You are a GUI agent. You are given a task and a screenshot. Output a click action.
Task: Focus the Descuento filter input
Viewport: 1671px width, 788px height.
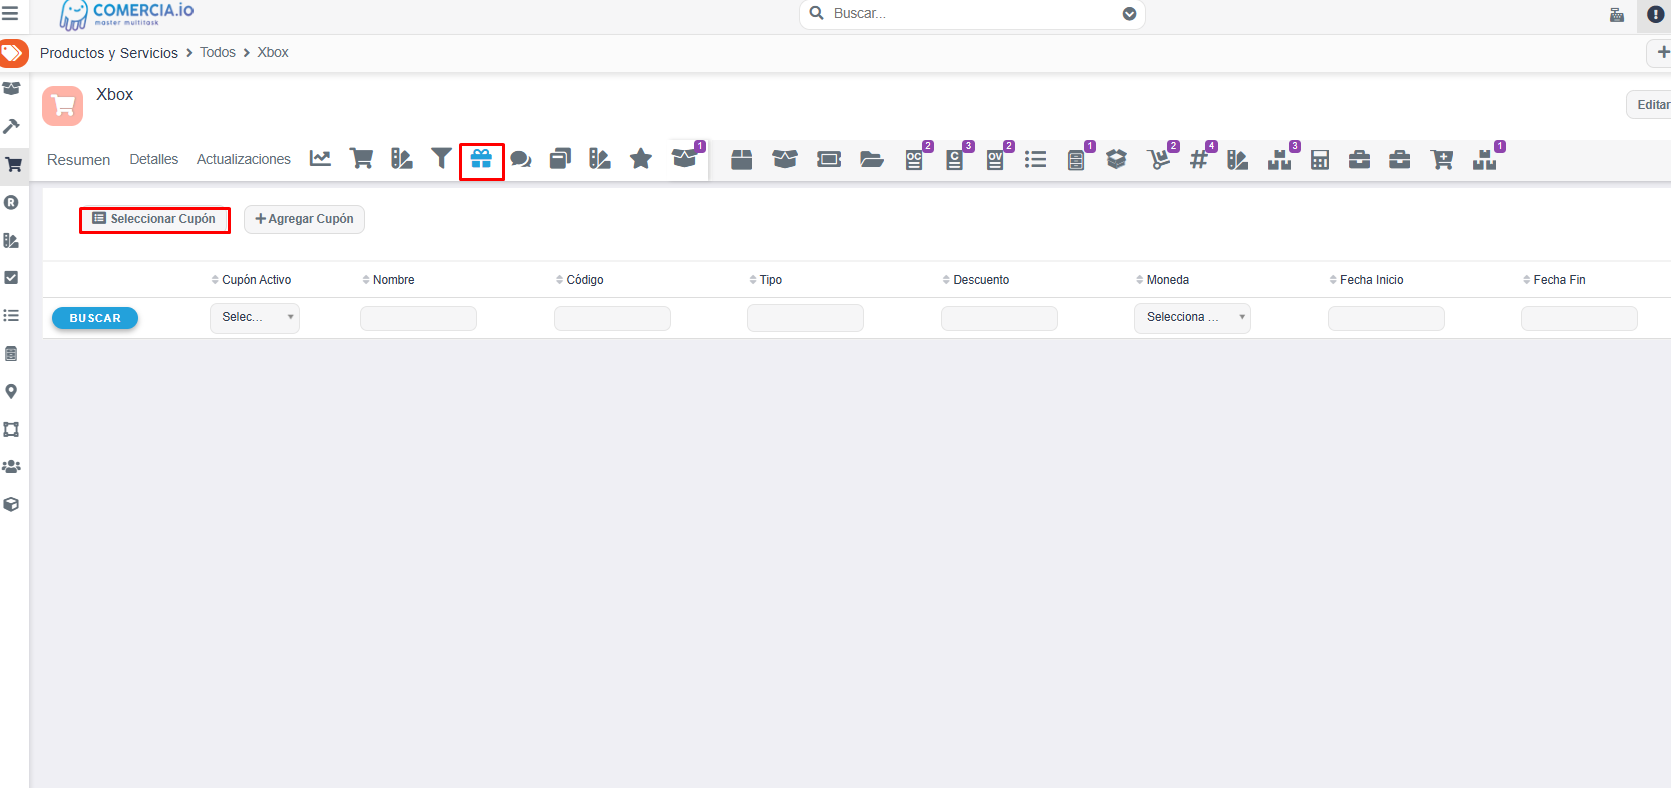(x=999, y=318)
